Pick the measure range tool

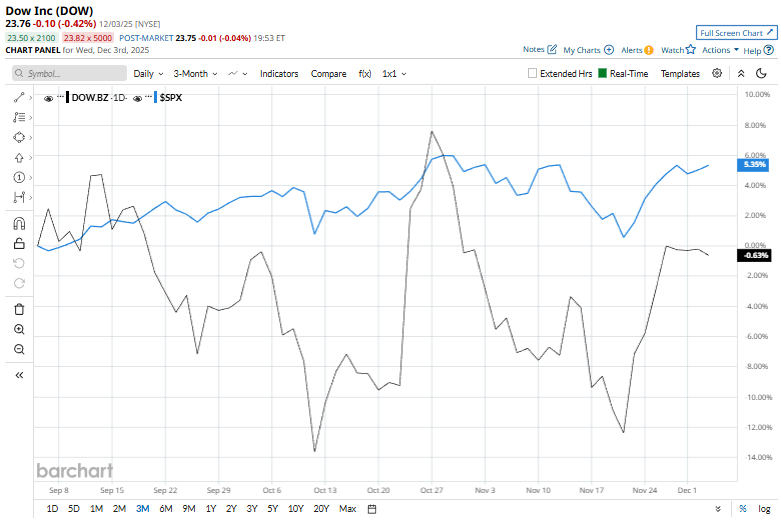(19, 198)
